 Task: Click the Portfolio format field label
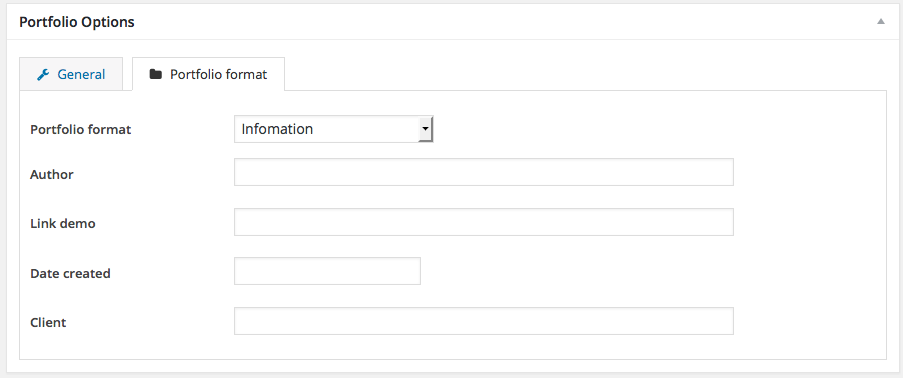pos(81,130)
